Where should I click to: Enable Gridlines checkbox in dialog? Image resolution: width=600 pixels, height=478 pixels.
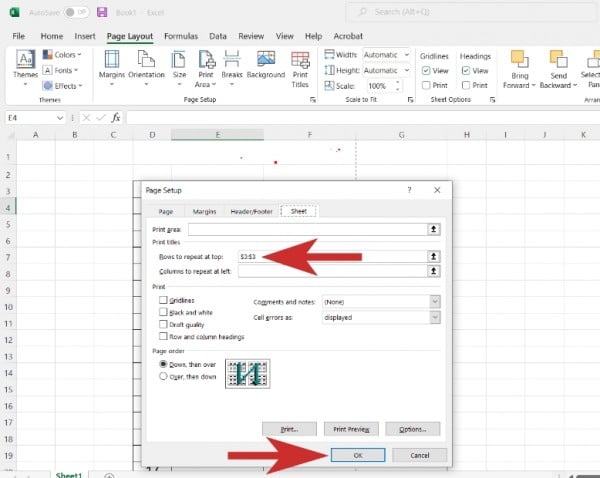(163, 300)
